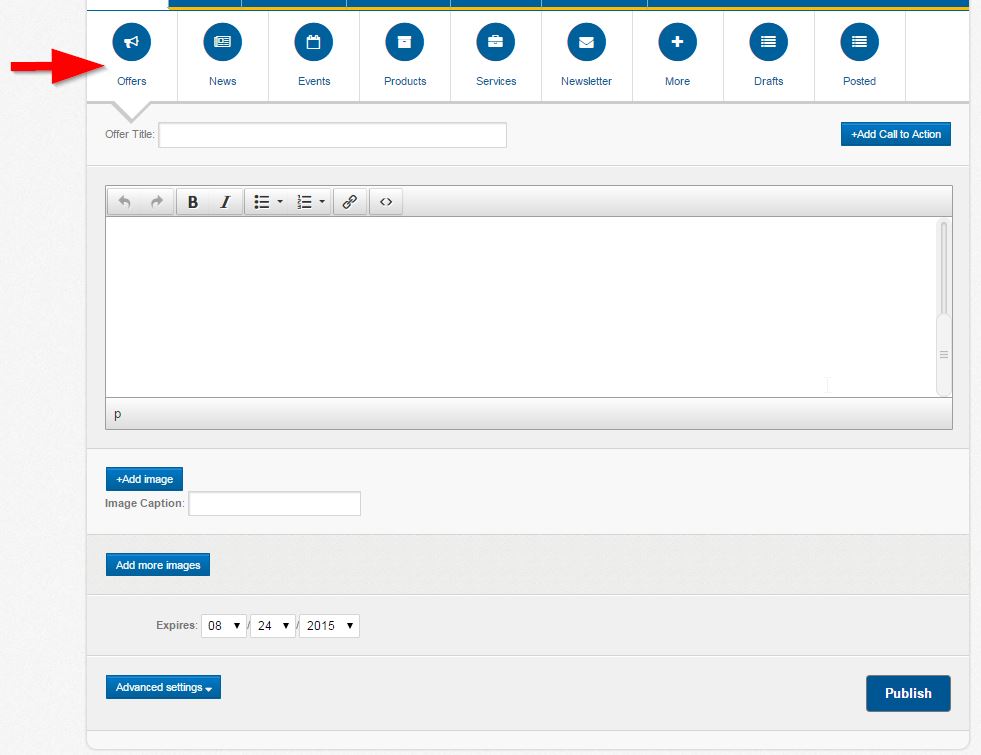Viewport: 981px width, 755px height.
Task: Insert a hyperlink via chain icon
Action: point(350,202)
